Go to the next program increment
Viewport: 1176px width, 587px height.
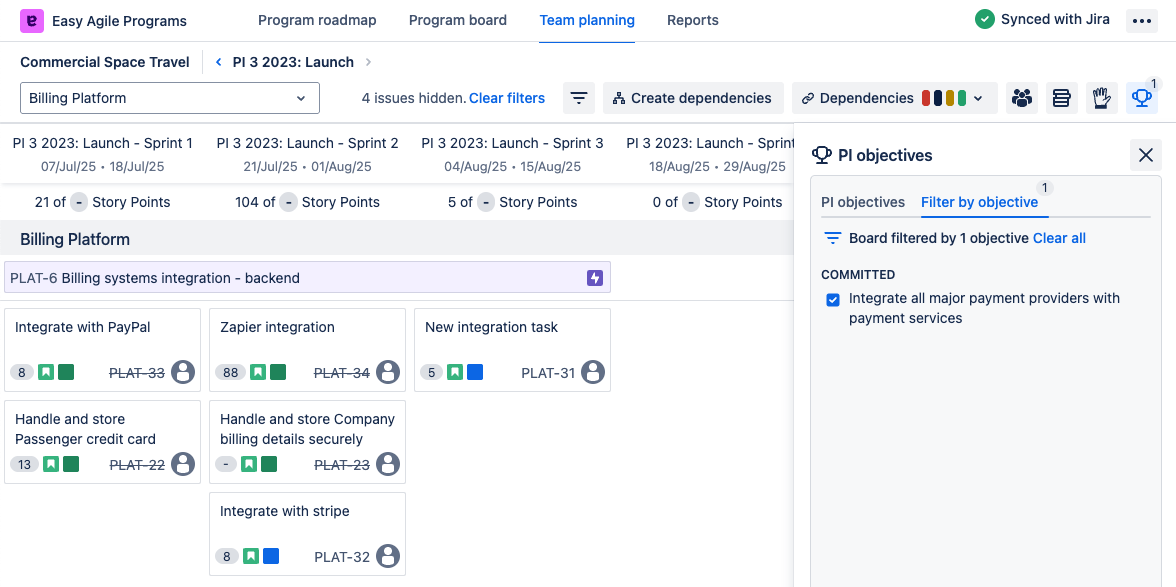coord(368,62)
